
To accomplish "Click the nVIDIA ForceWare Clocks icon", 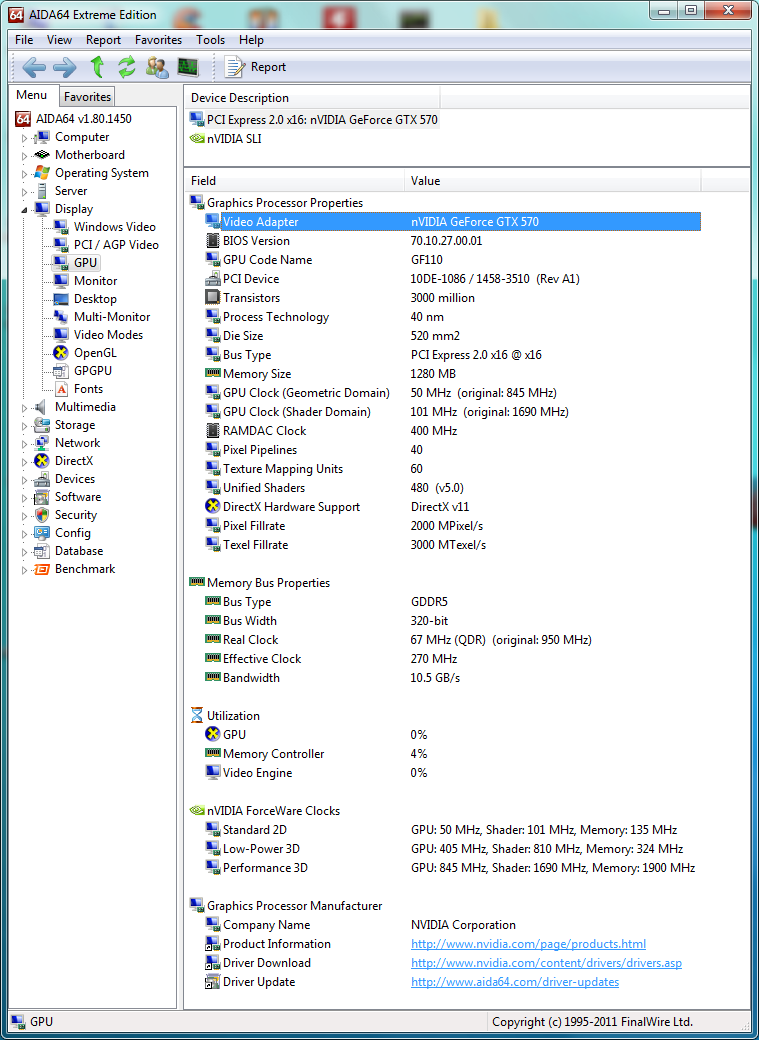I will click(197, 811).
